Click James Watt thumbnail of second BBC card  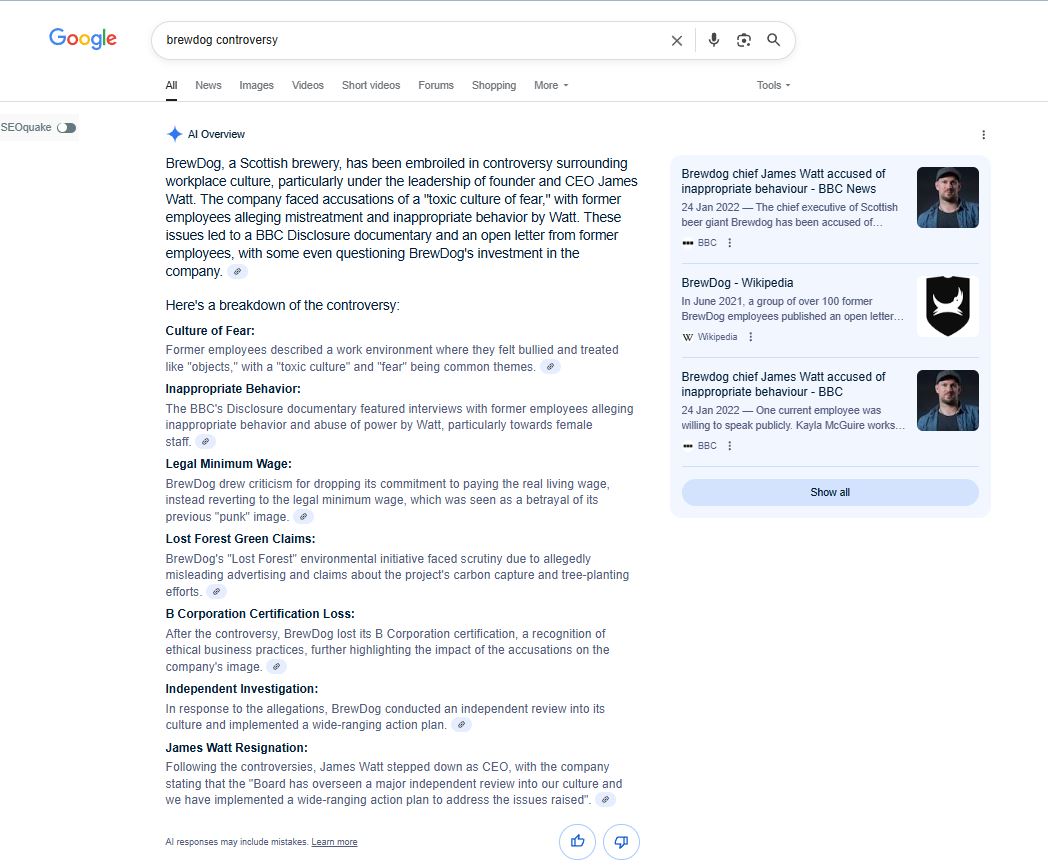(948, 400)
